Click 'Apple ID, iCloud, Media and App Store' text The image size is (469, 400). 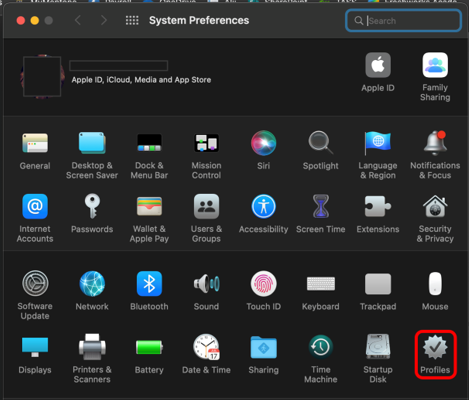coord(141,80)
